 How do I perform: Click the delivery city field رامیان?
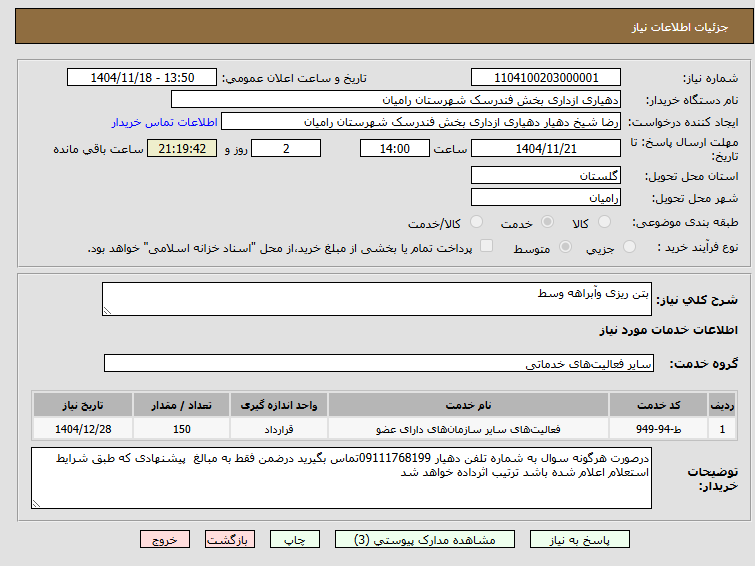[546, 197]
